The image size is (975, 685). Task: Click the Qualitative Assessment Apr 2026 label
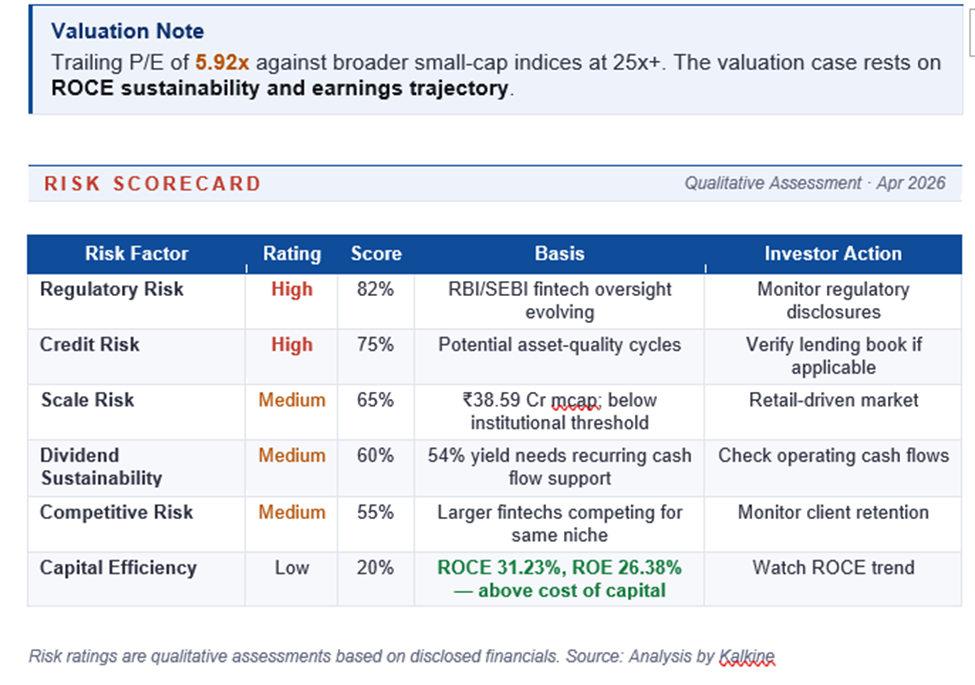(x=814, y=184)
